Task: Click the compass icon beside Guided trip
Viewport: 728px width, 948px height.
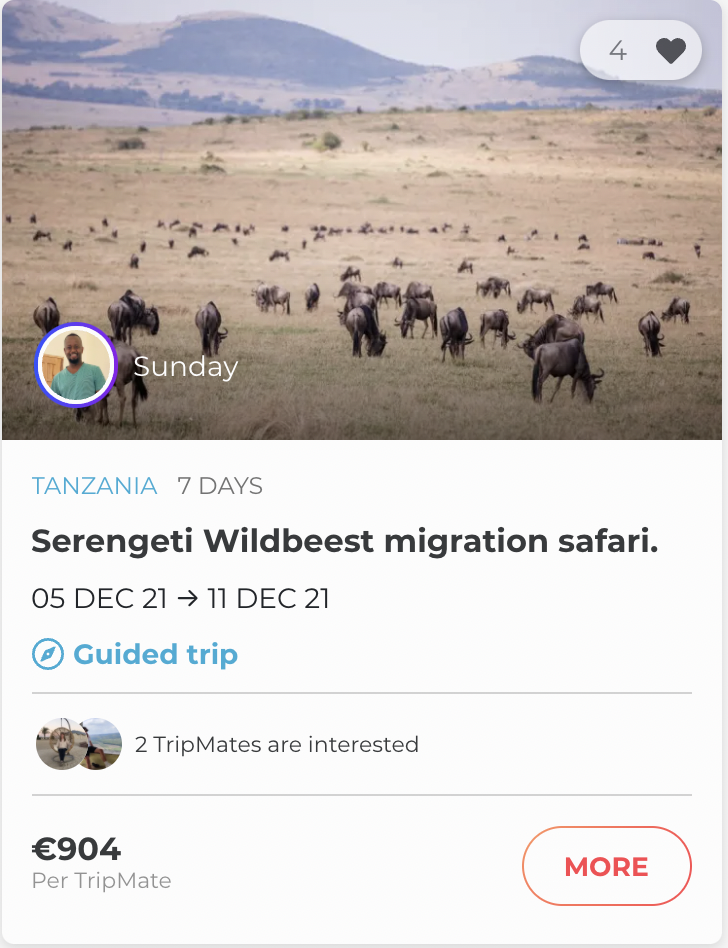Action: point(48,655)
